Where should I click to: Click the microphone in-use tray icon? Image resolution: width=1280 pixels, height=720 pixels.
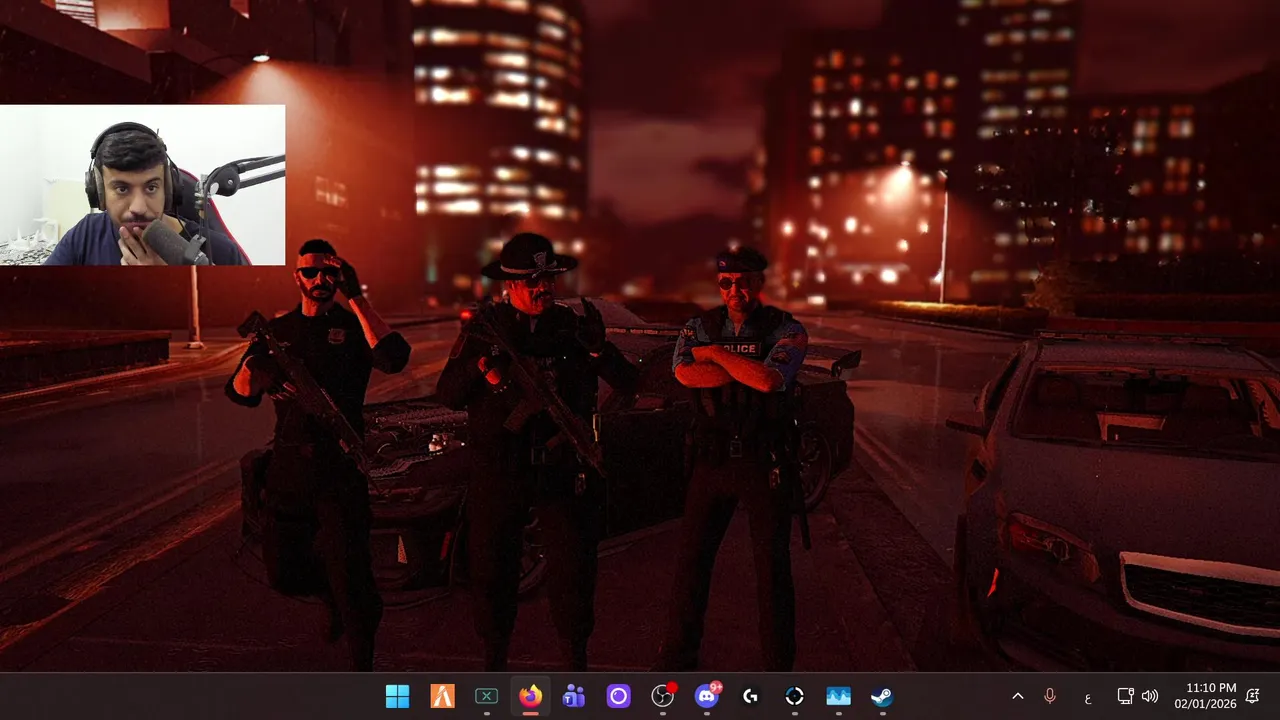pyautogui.click(x=1050, y=696)
